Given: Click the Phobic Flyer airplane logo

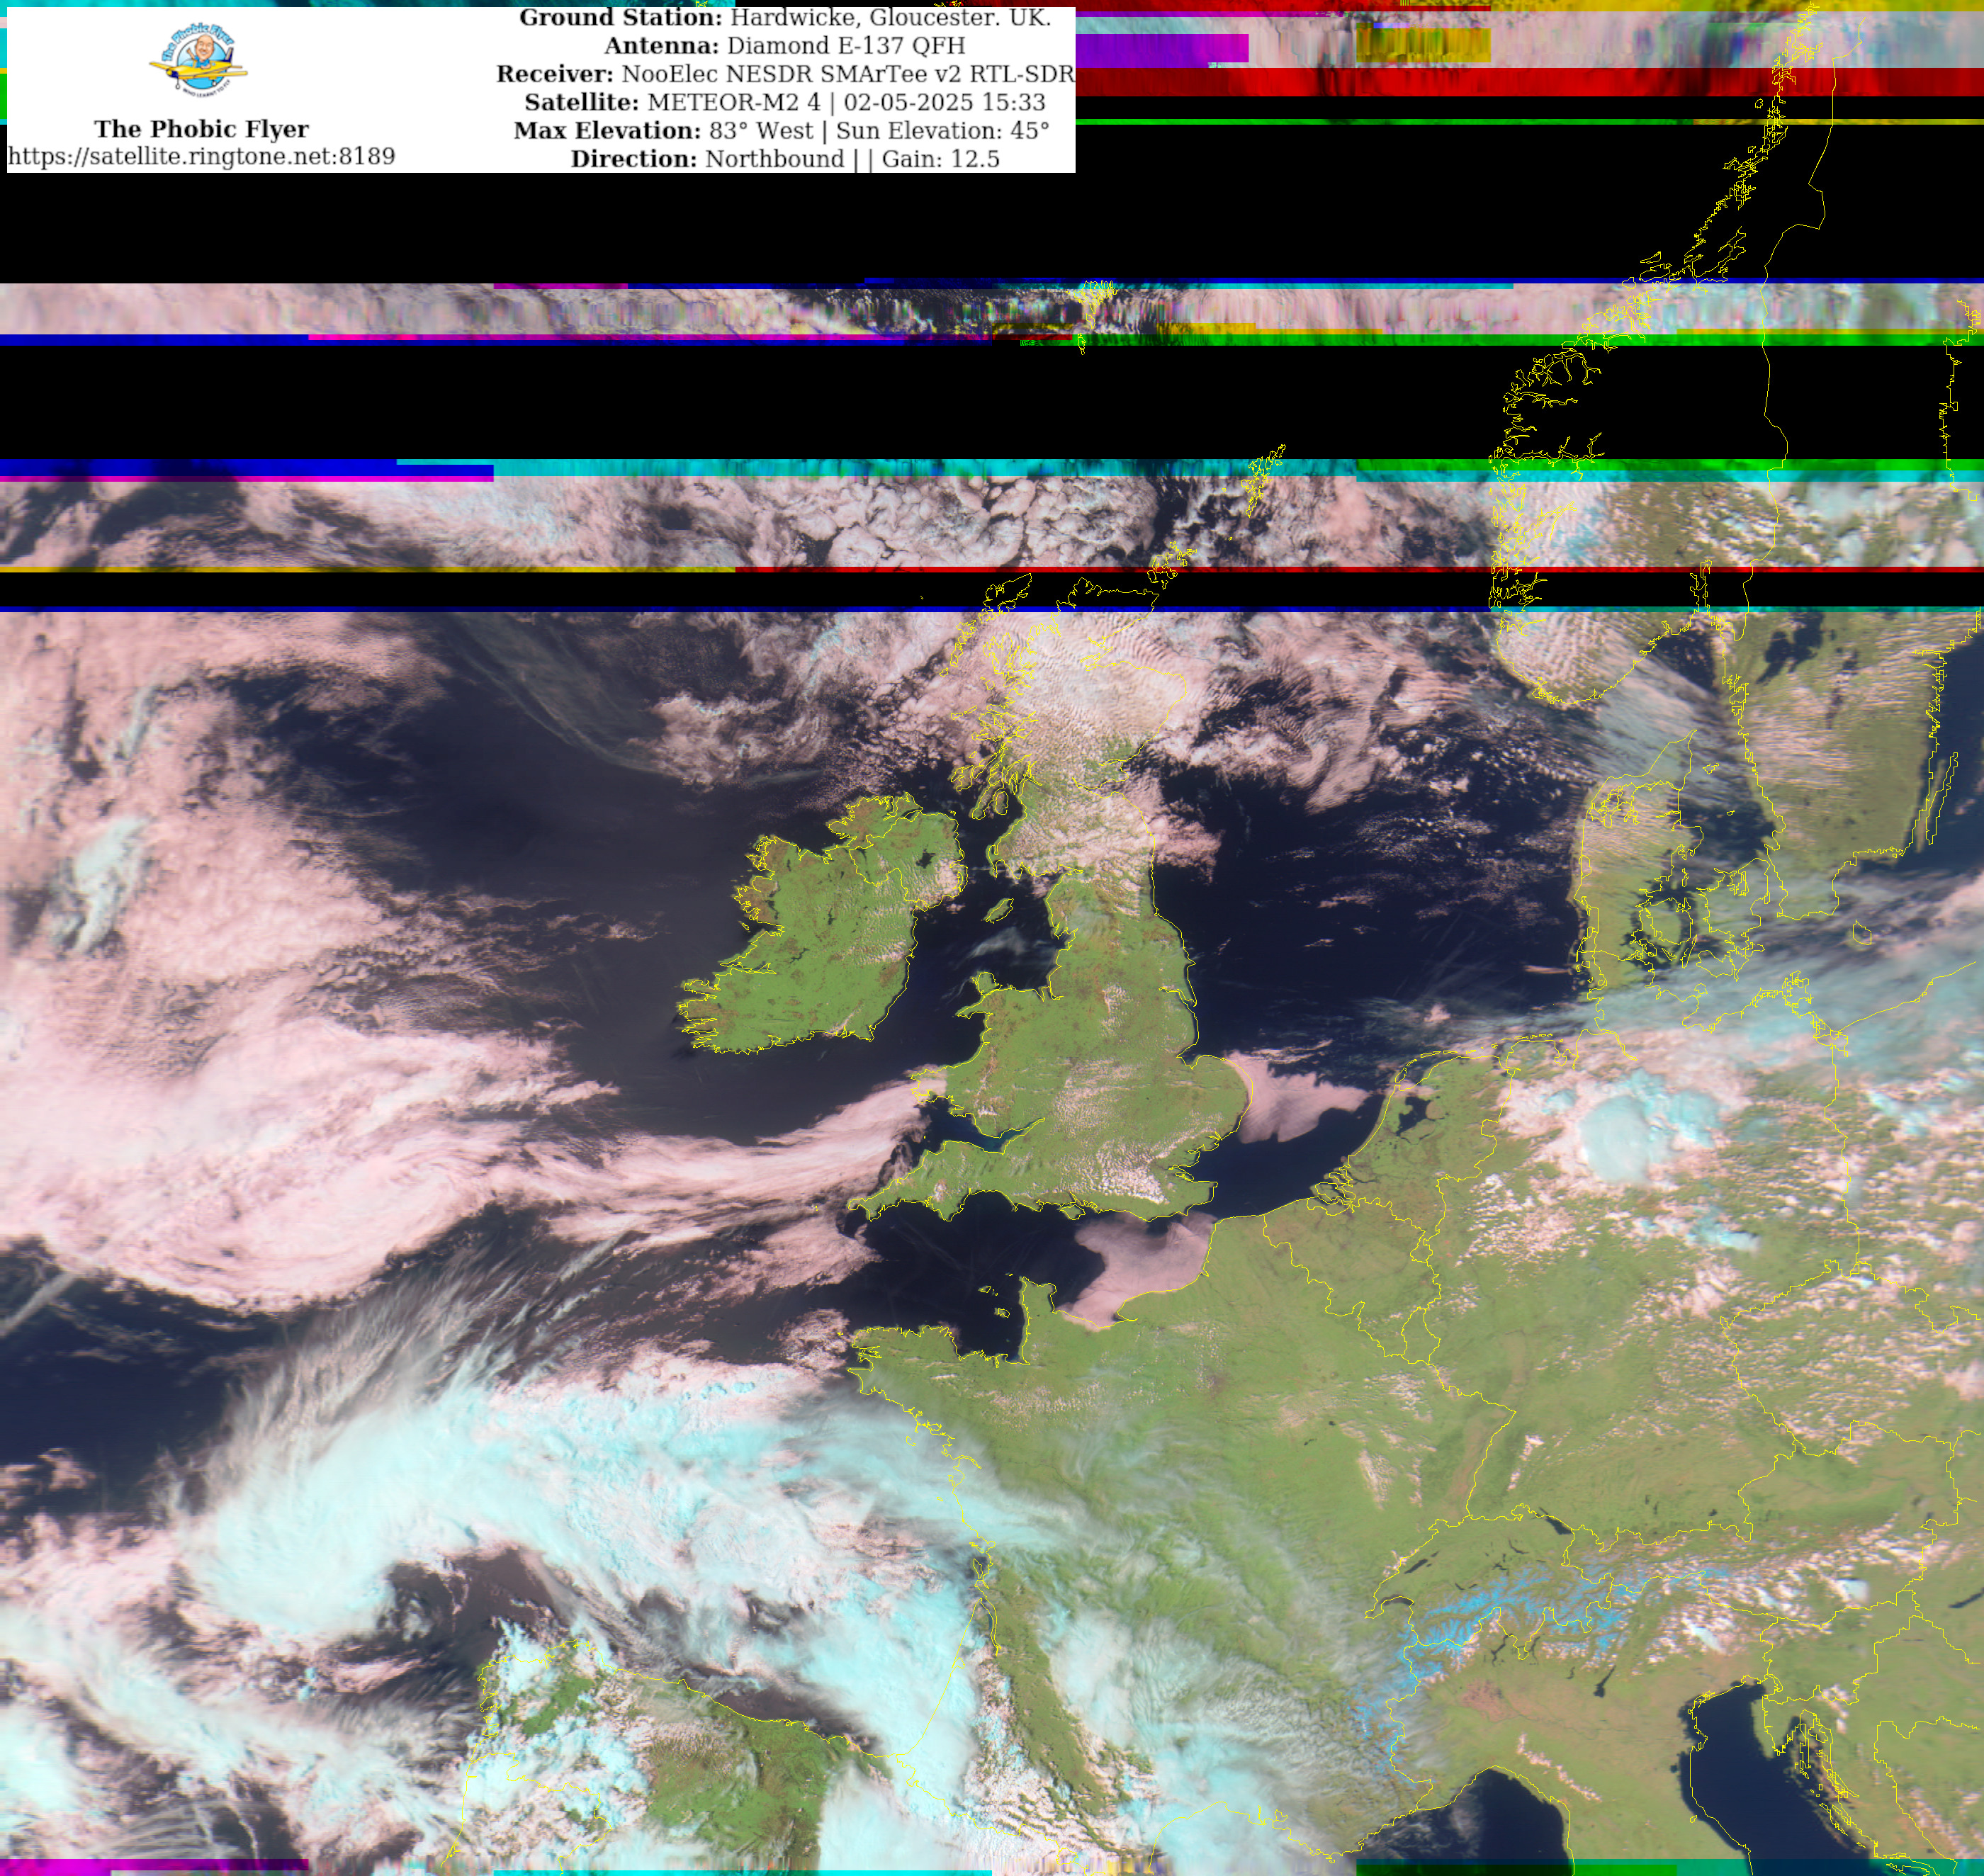Looking at the screenshot, I should coord(199,61).
